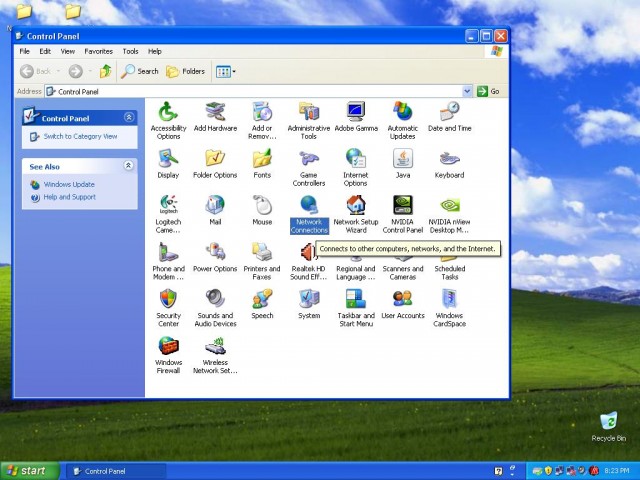Open Network Connections icon
This screenshot has height=480, width=640.
pos(309,205)
